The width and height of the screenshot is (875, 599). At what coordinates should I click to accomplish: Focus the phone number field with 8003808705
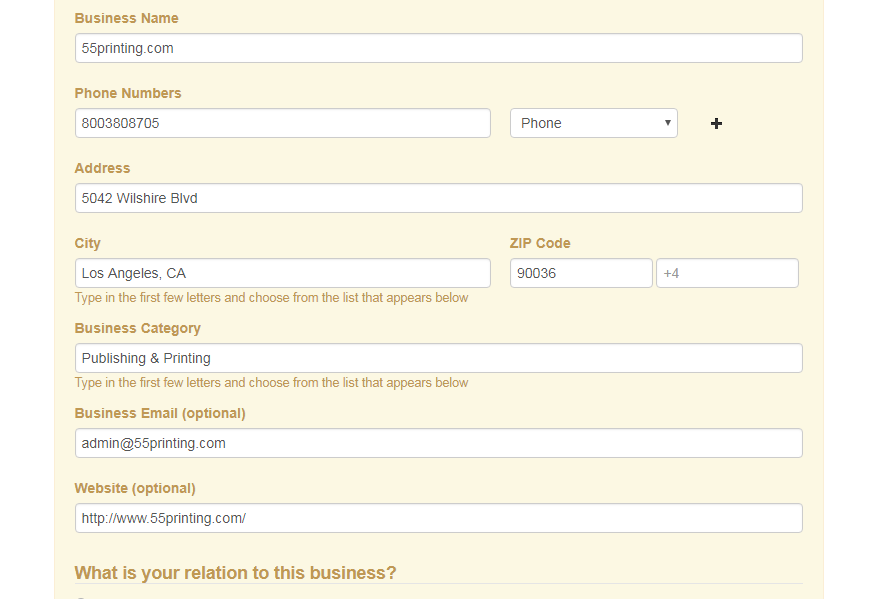282,123
